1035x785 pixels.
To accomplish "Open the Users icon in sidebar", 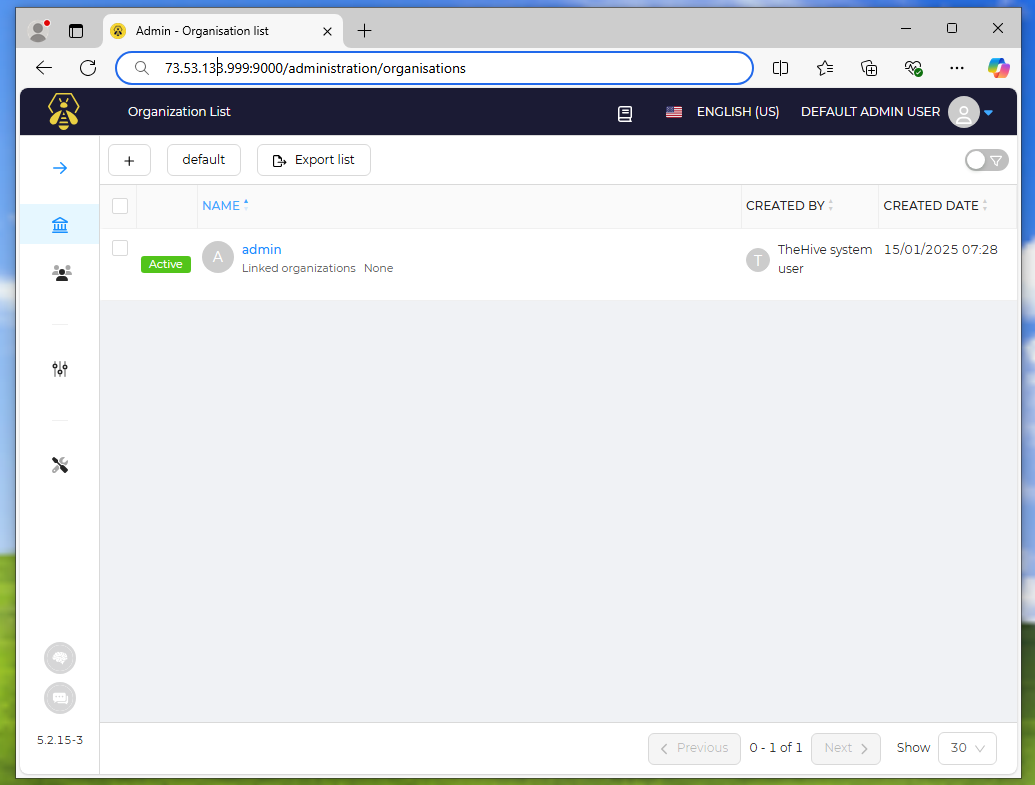I will pyautogui.click(x=60, y=272).
